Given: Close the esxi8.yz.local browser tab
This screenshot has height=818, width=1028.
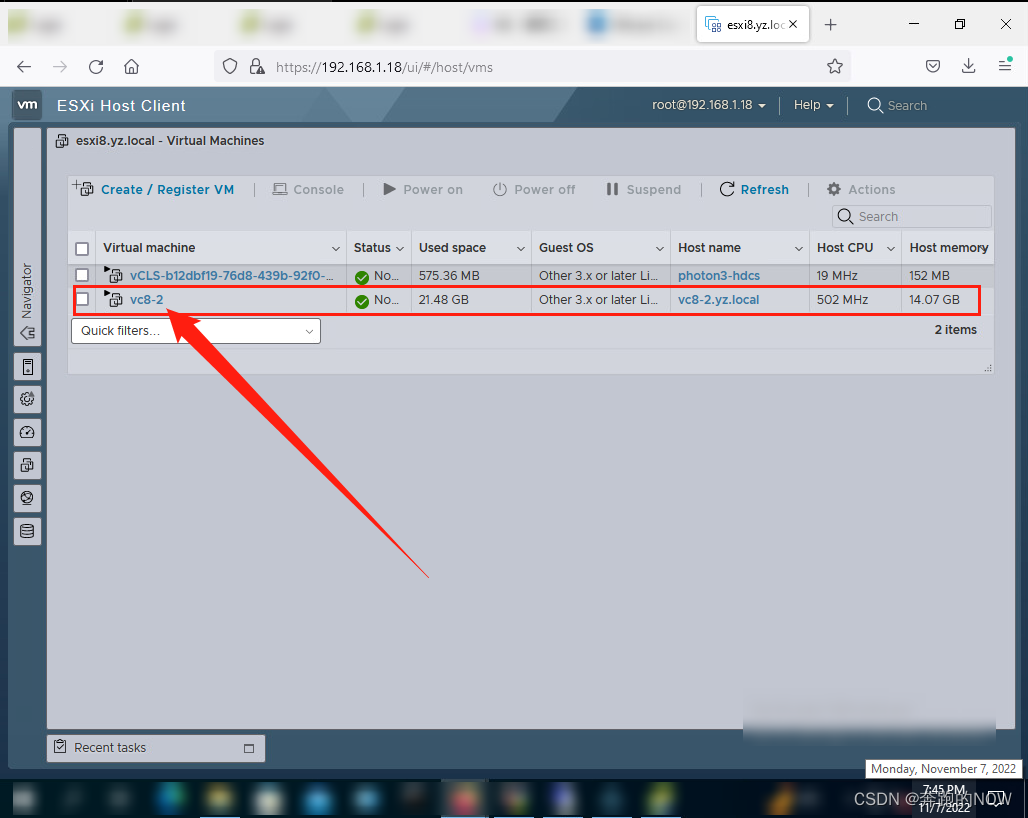Looking at the screenshot, I should click(793, 24).
